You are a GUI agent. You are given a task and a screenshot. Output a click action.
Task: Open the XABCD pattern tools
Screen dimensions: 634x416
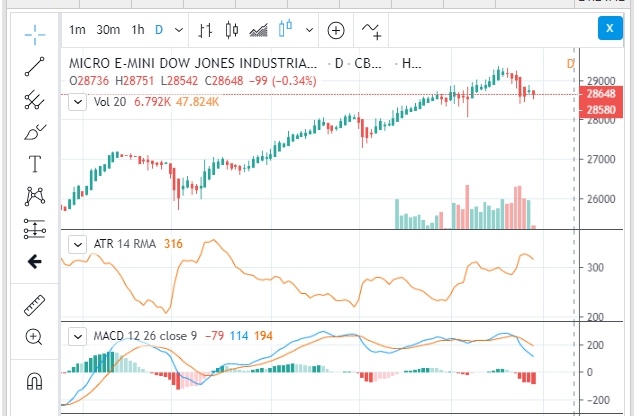(x=35, y=196)
